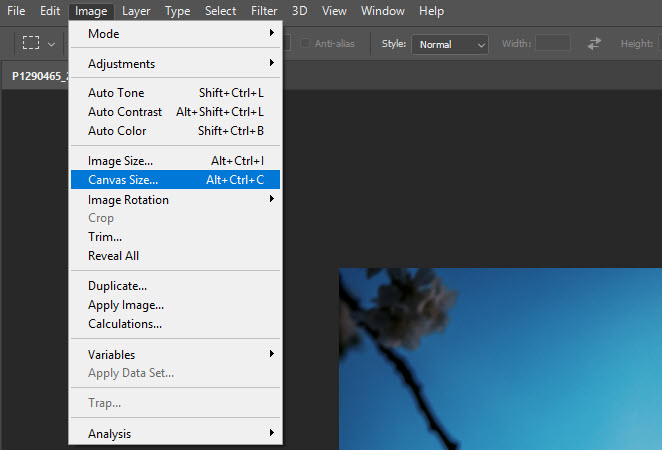Open the tool preset chevron beside marquee
662x450 pixels.
coord(52,44)
